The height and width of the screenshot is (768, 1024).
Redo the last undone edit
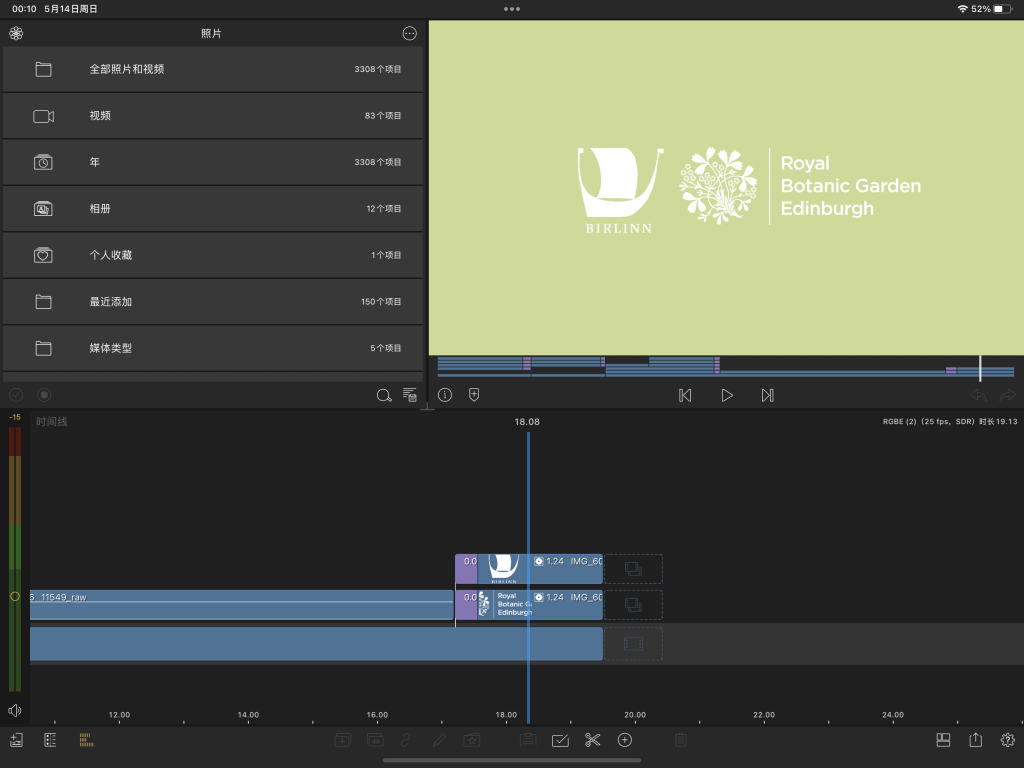click(1008, 395)
